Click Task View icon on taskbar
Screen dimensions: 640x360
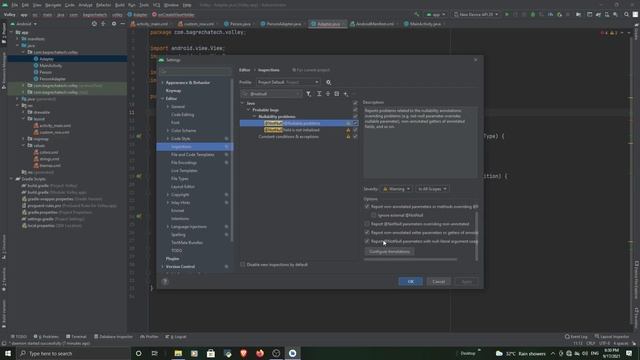(x=154, y=353)
